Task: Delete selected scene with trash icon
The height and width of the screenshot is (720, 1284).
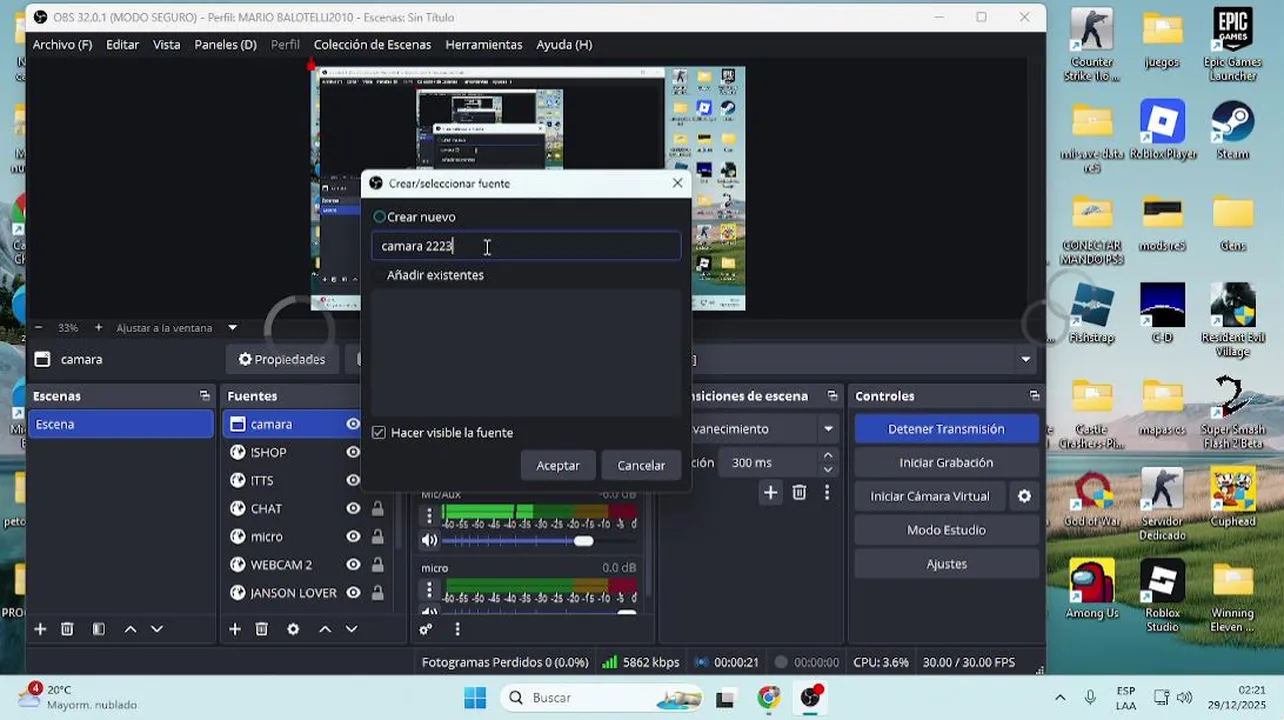Action: coord(67,629)
